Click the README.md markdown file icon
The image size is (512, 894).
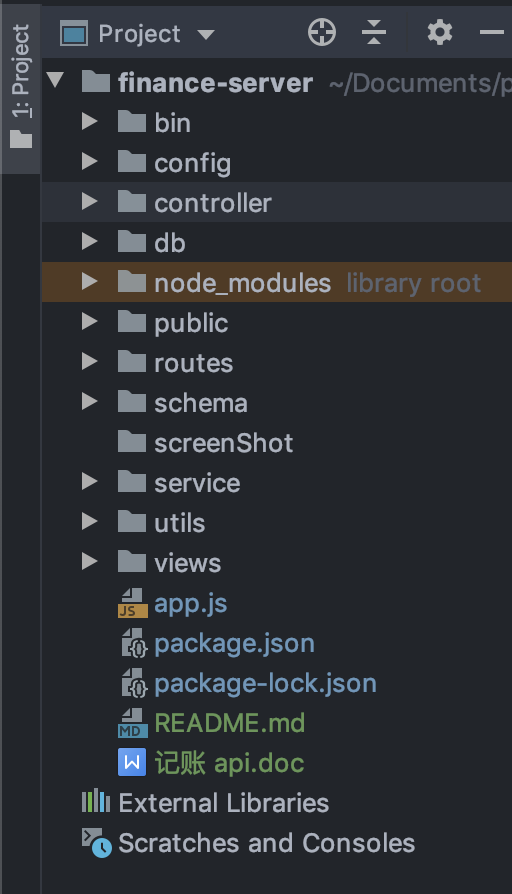click(x=132, y=723)
